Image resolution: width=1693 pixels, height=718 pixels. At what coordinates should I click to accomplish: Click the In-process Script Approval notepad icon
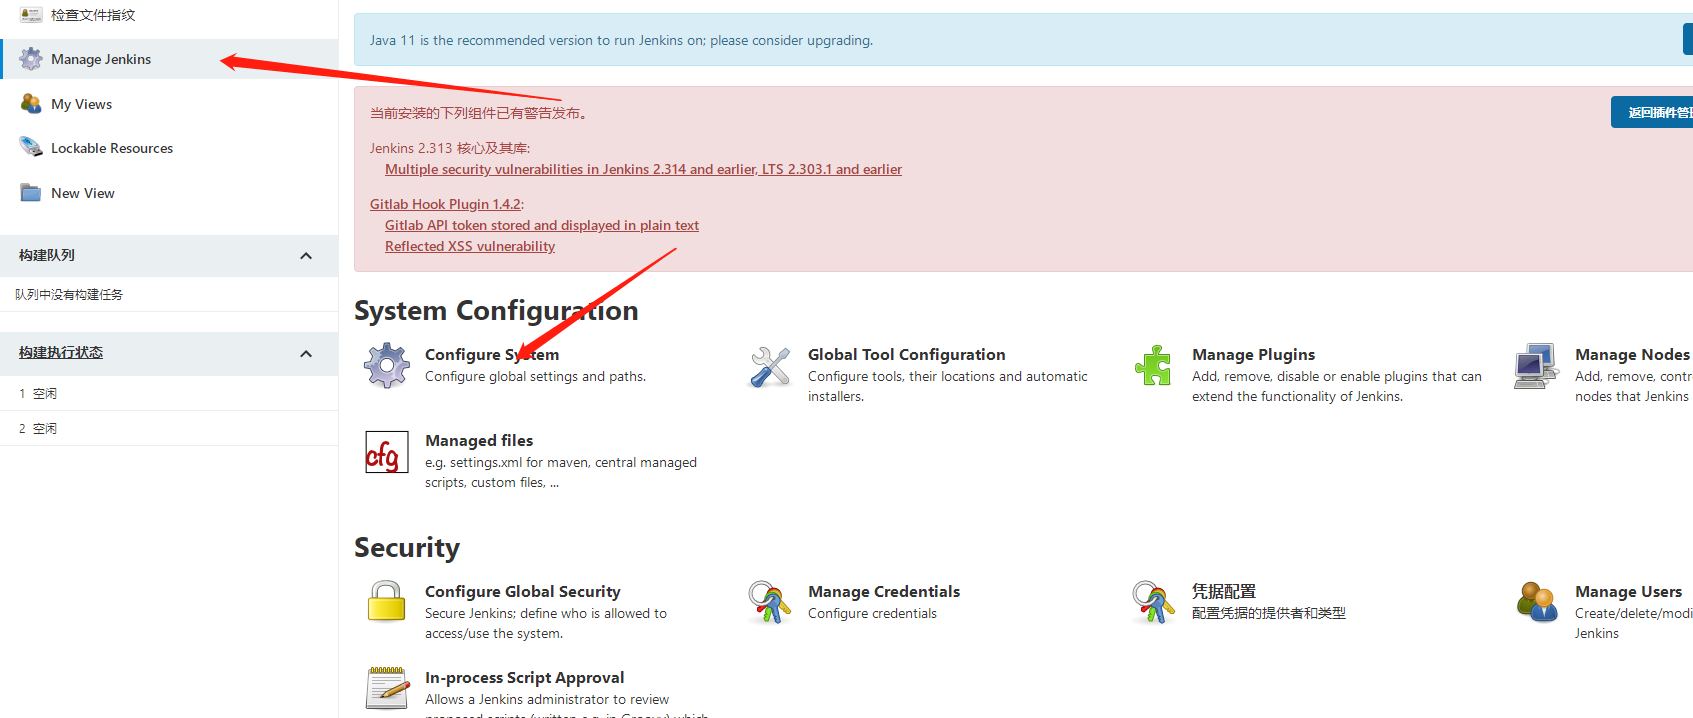(387, 688)
